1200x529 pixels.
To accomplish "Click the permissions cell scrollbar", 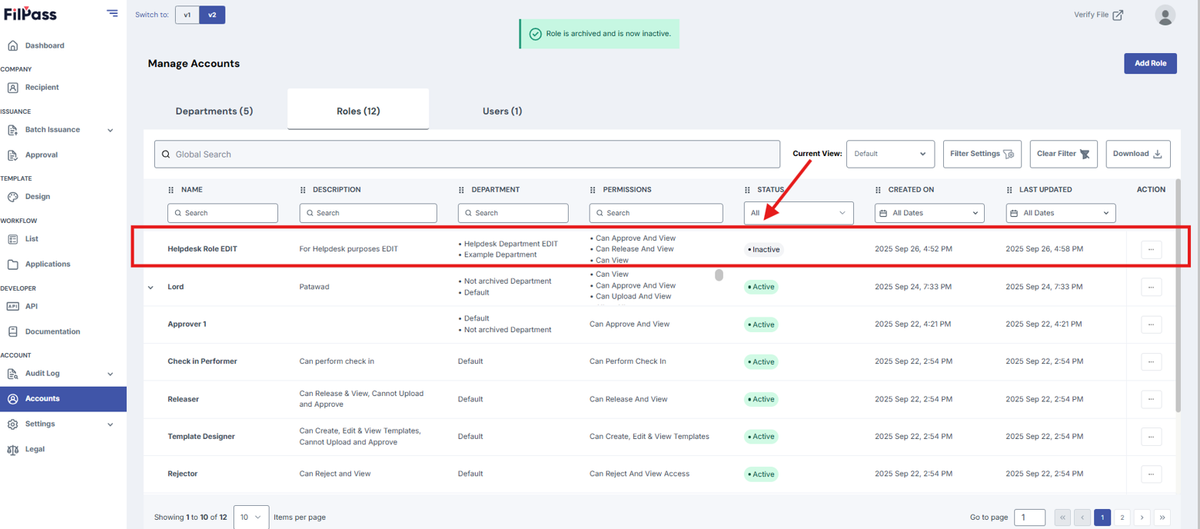I will [x=718, y=275].
